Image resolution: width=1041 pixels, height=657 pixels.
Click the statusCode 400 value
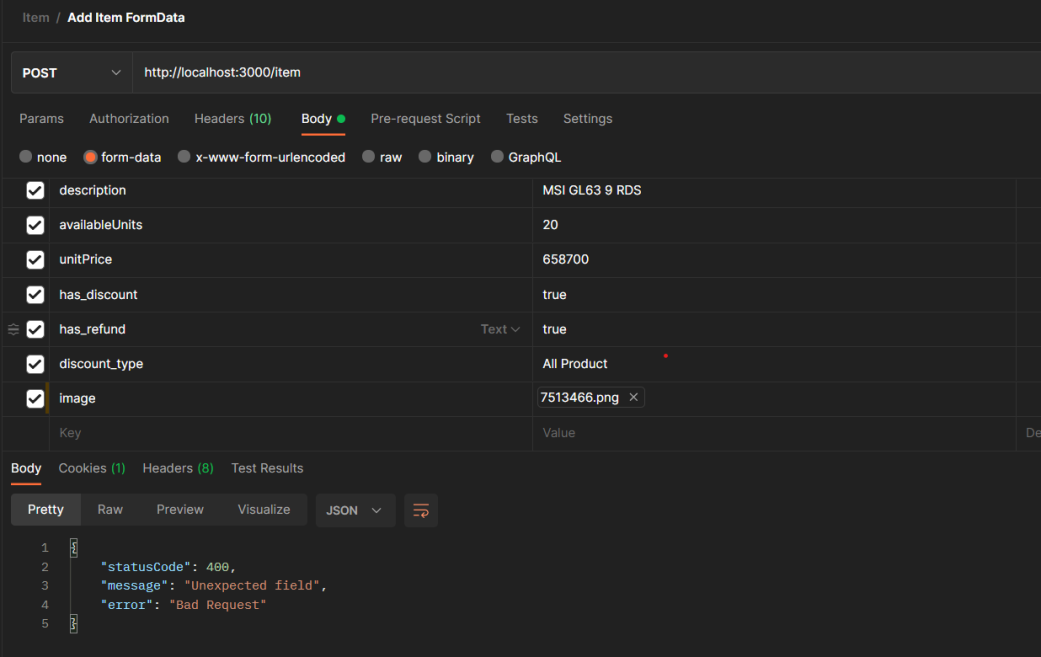coord(217,567)
